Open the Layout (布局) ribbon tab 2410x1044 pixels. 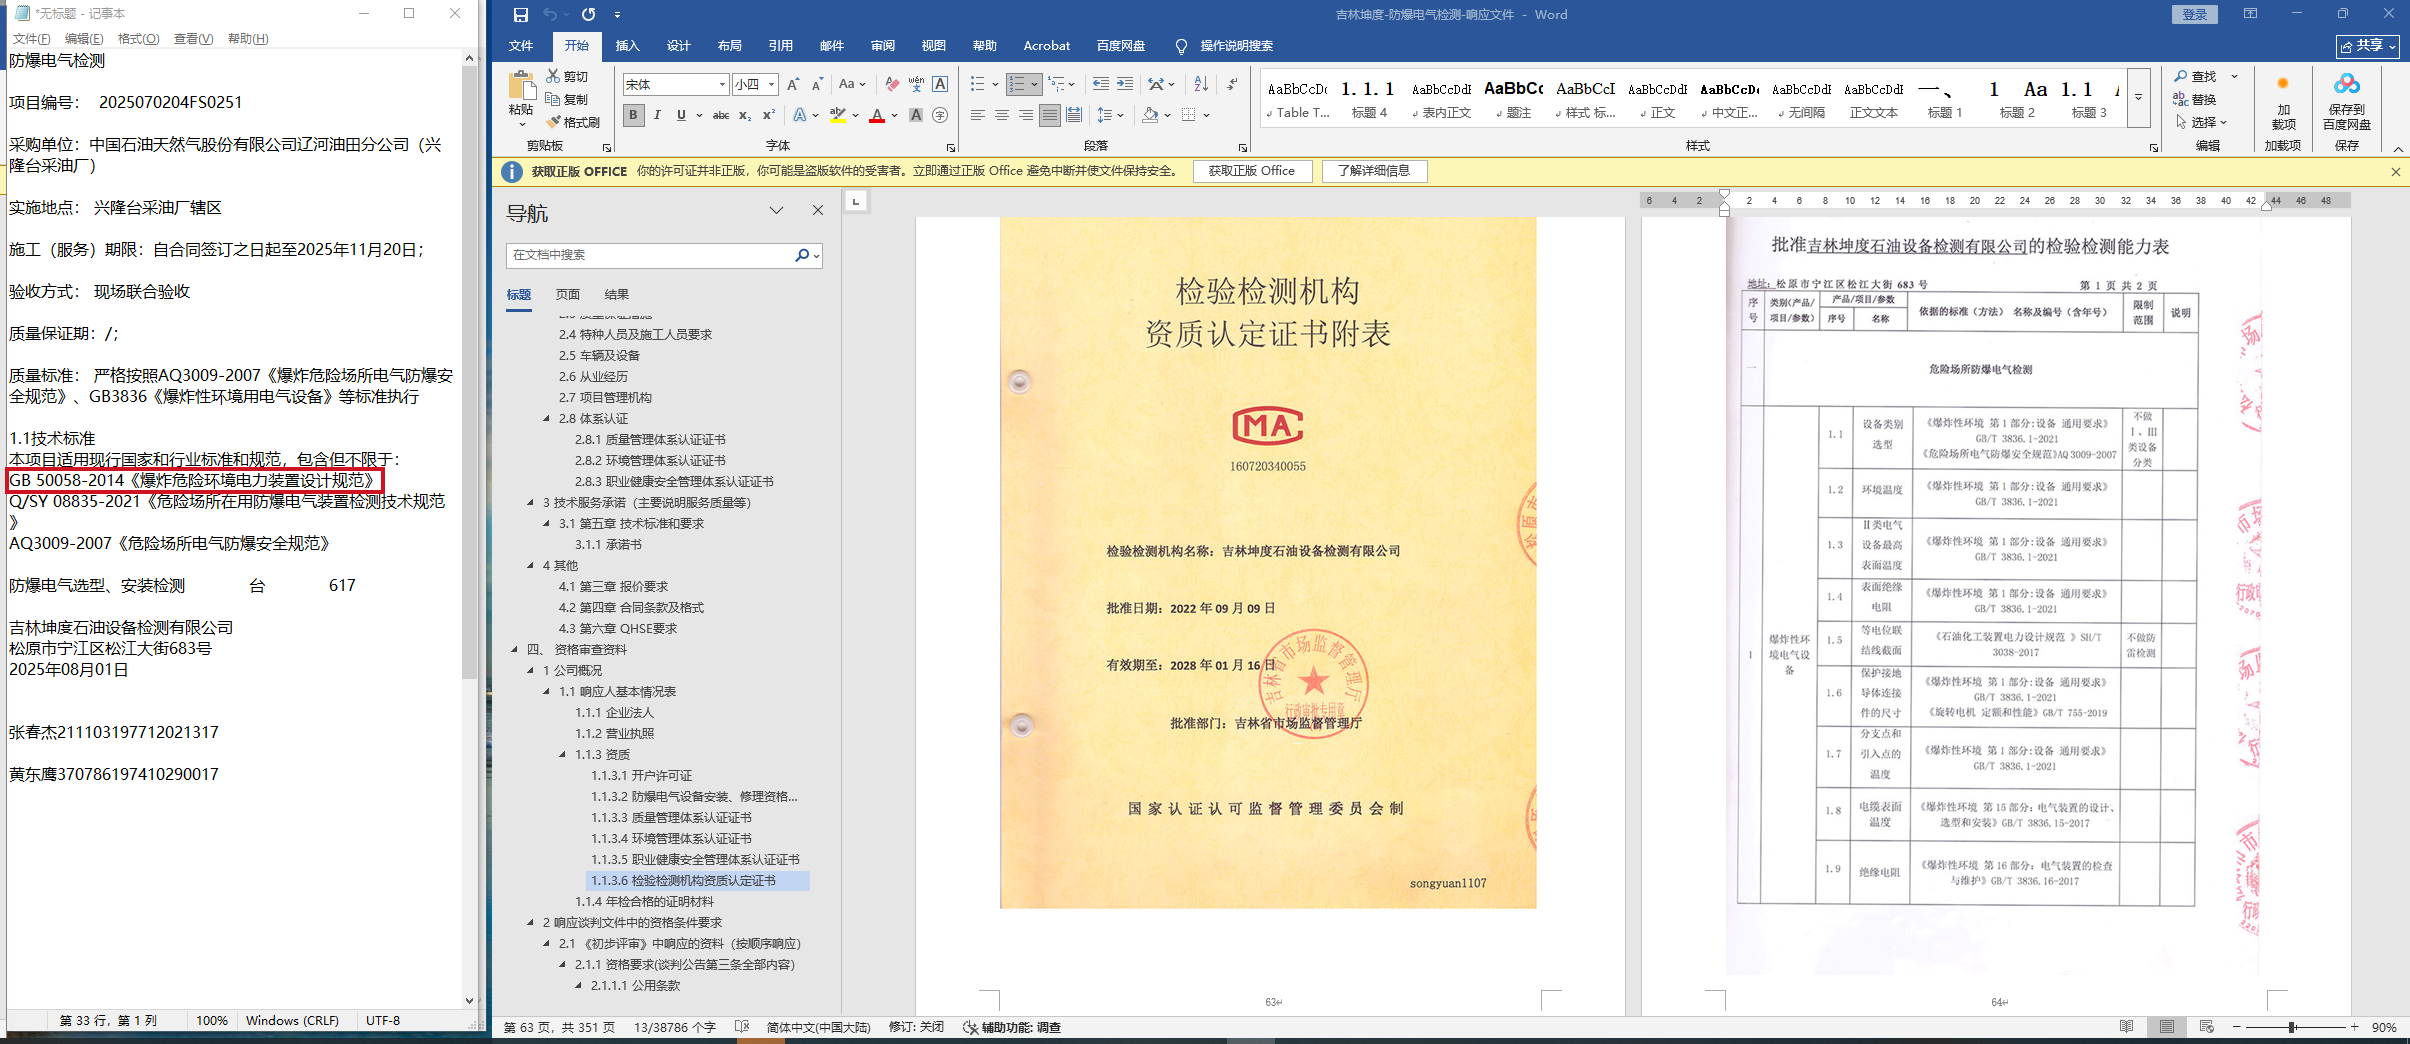[x=729, y=46]
